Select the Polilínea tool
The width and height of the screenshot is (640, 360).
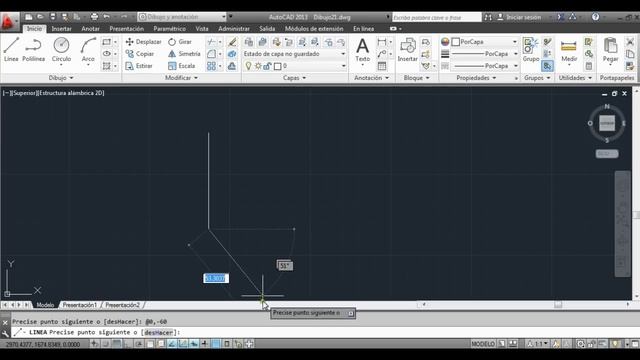point(33,49)
